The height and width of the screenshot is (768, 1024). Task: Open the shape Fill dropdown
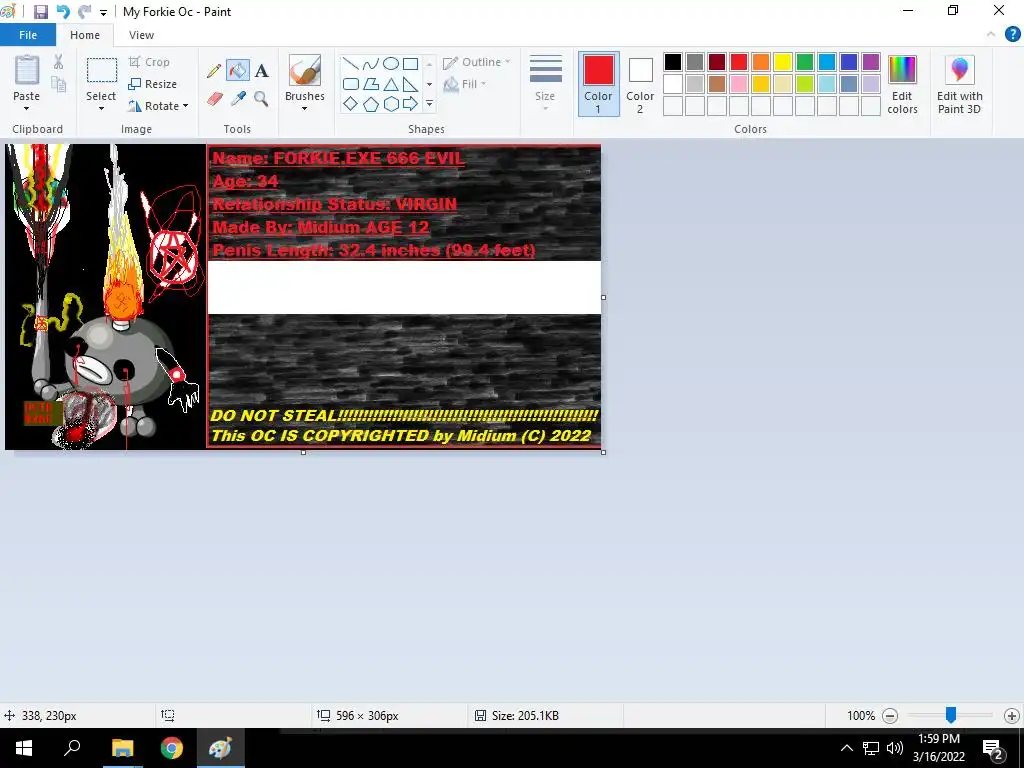click(x=465, y=84)
